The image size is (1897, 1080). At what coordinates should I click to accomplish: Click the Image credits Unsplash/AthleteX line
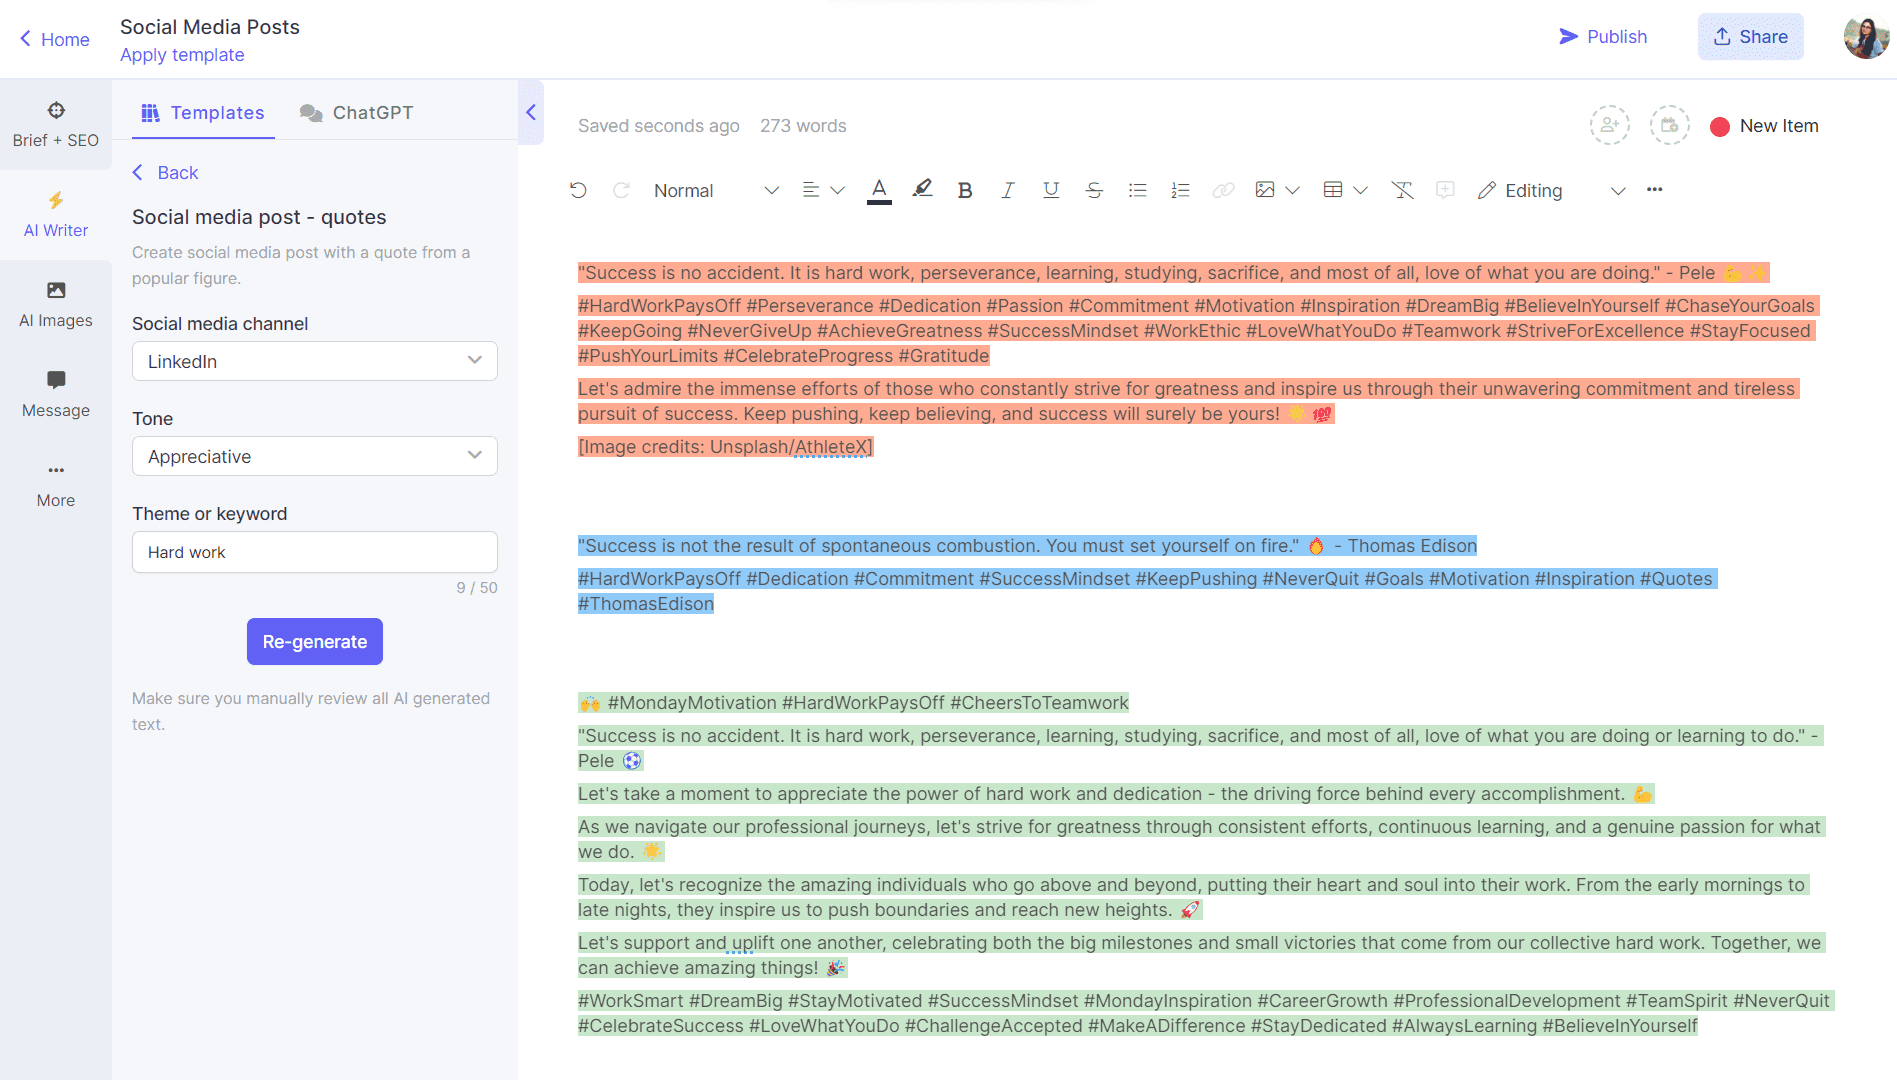tap(726, 447)
